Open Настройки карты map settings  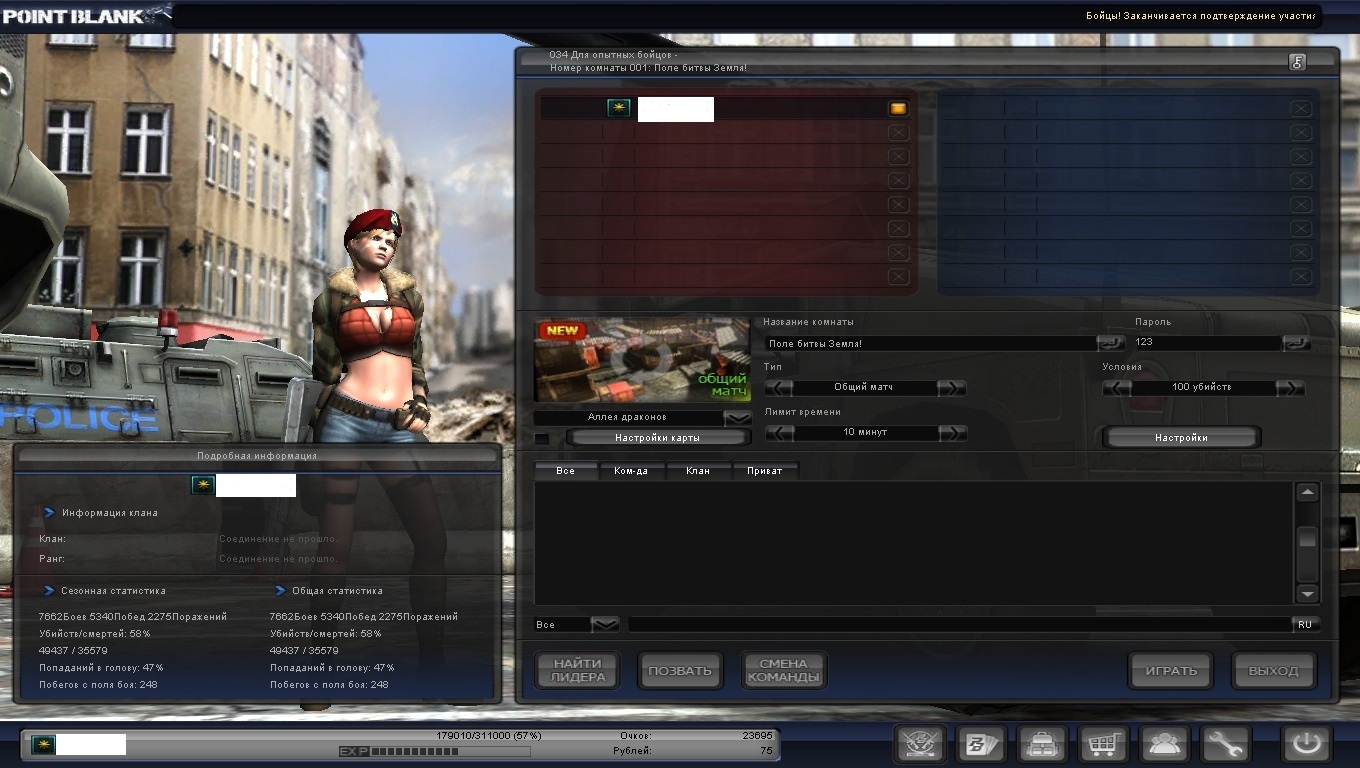pyautogui.click(x=657, y=438)
